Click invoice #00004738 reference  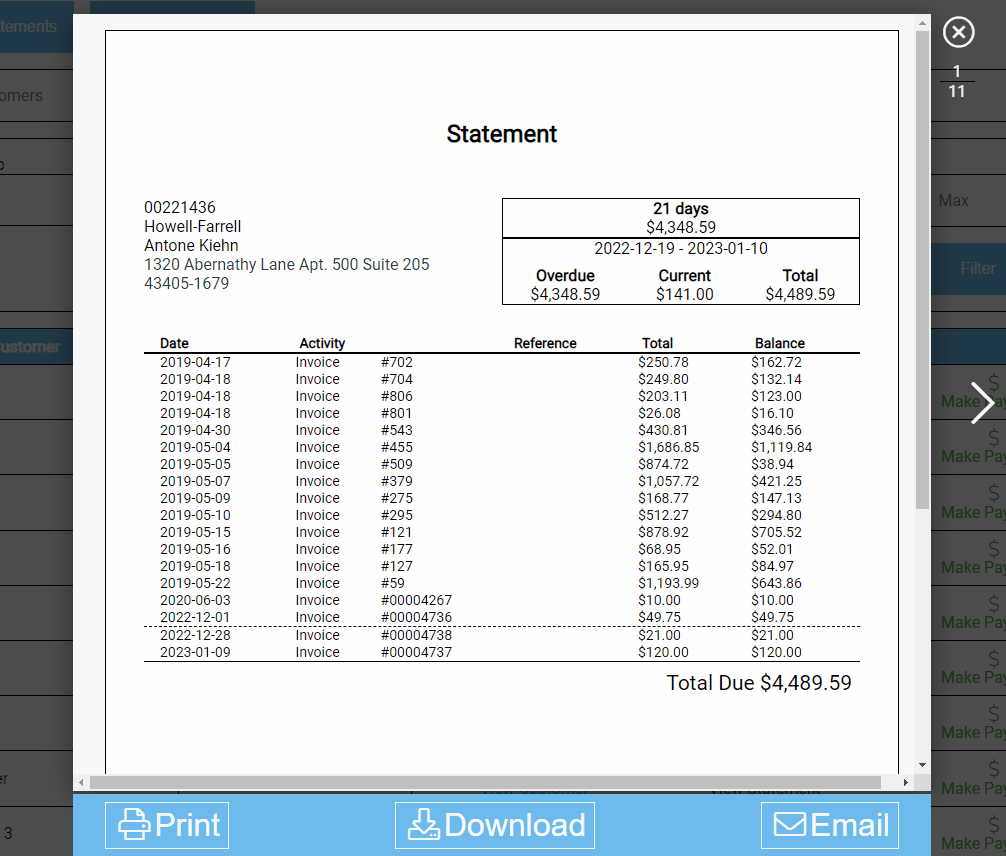416,635
